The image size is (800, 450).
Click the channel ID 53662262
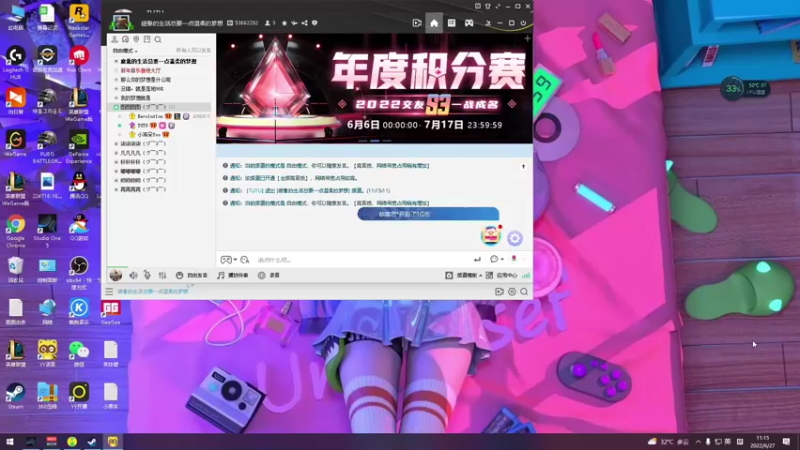tap(246, 23)
